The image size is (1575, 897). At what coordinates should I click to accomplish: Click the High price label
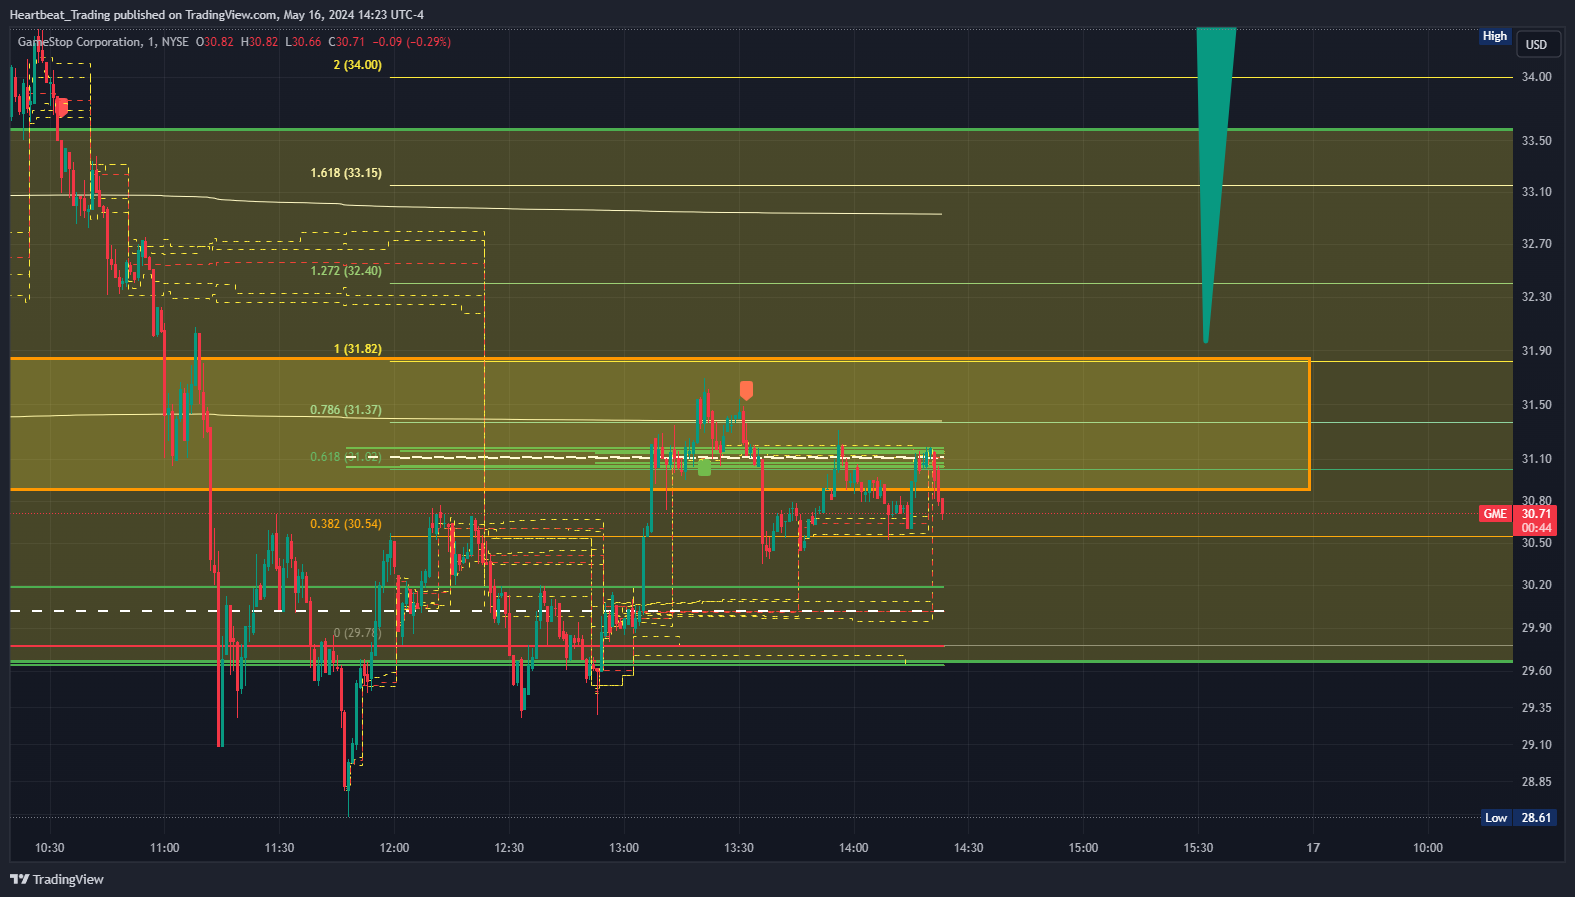pos(1495,36)
